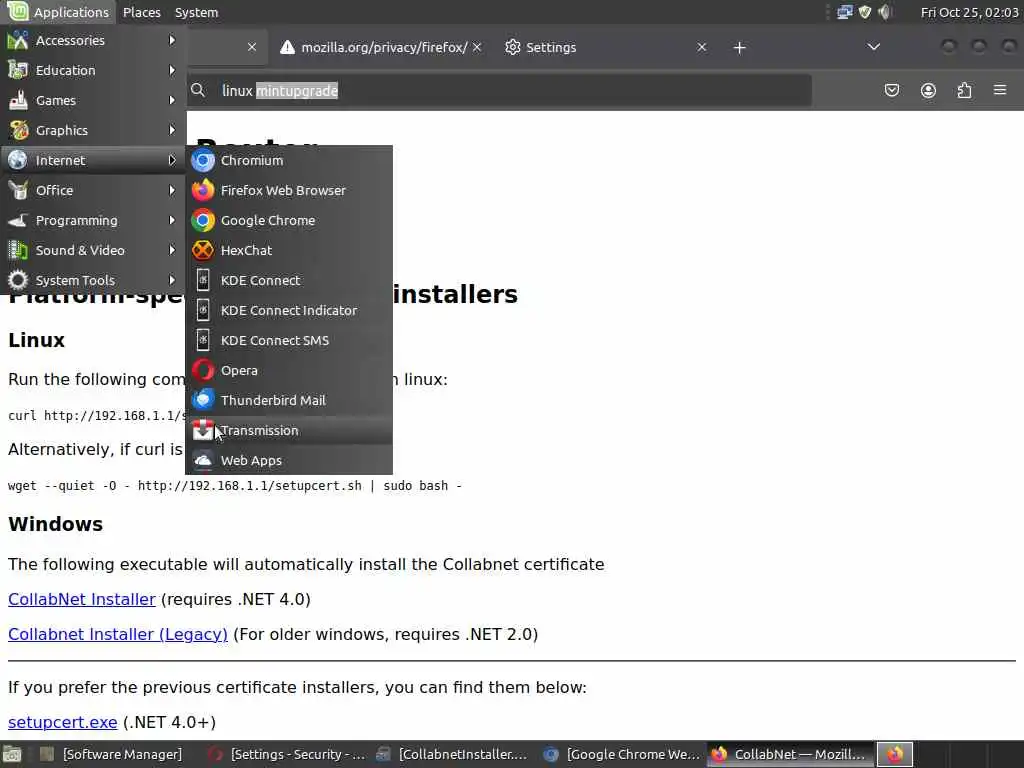Click the volume speaker tray icon
This screenshot has width=1024, height=768.
(x=885, y=12)
